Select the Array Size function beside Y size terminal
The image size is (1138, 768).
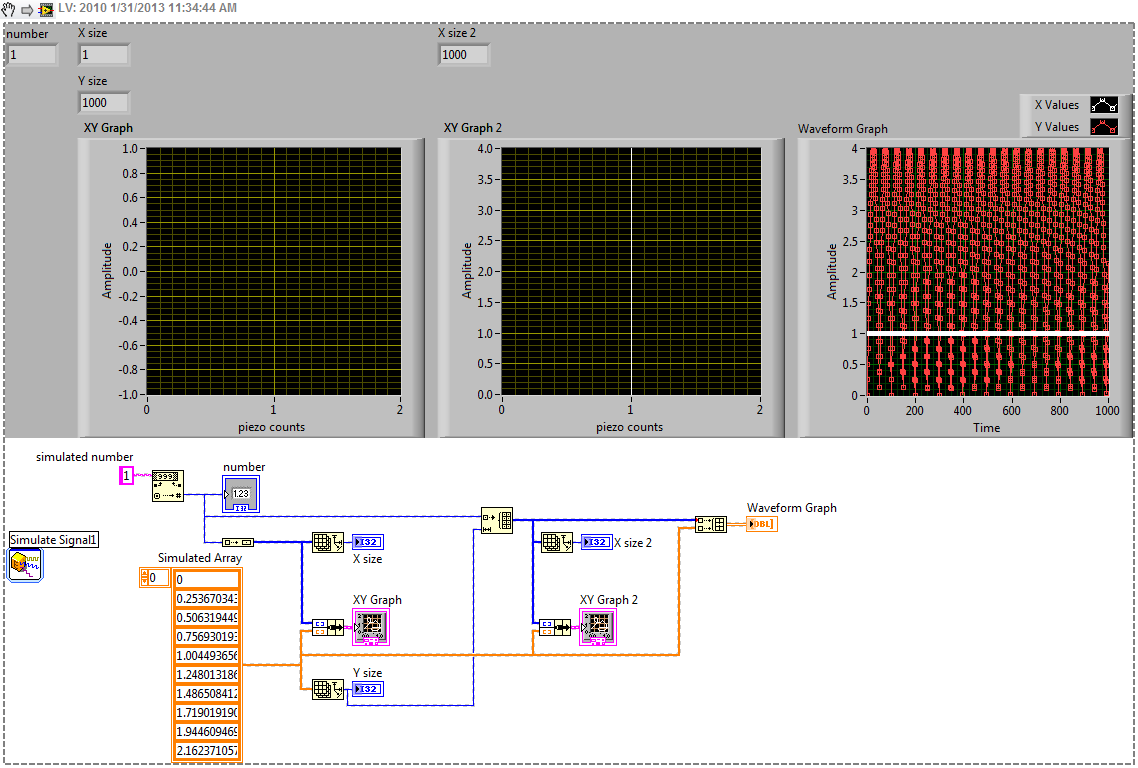pos(327,689)
